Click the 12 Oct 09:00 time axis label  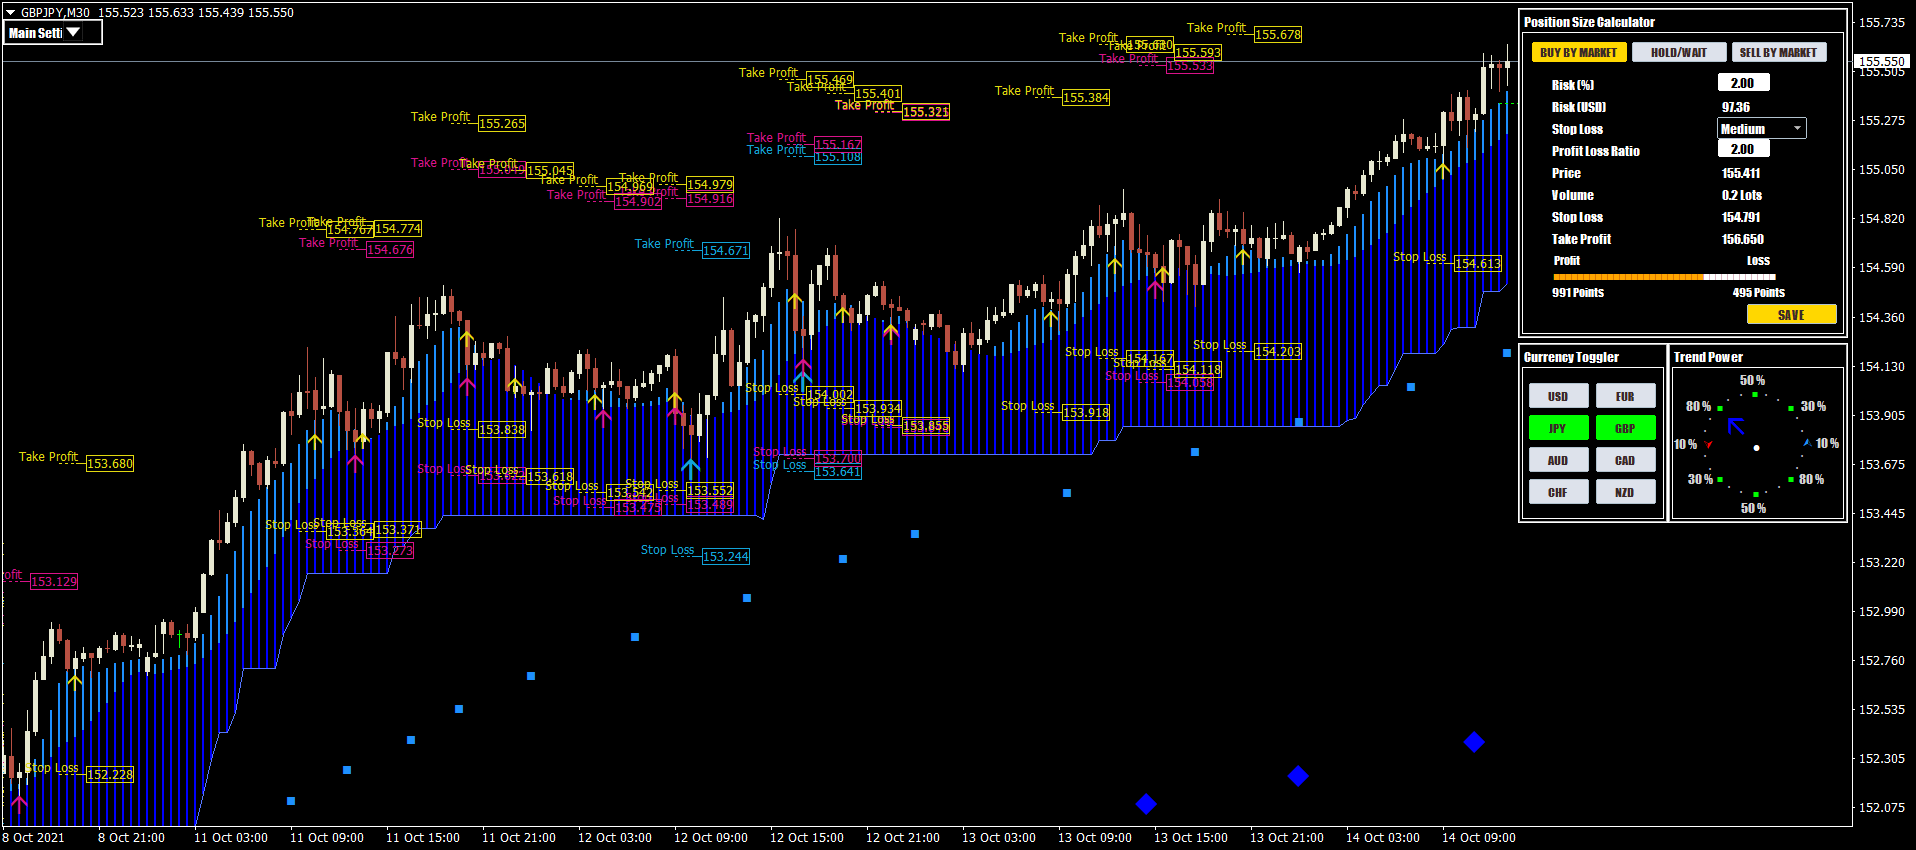tap(711, 838)
